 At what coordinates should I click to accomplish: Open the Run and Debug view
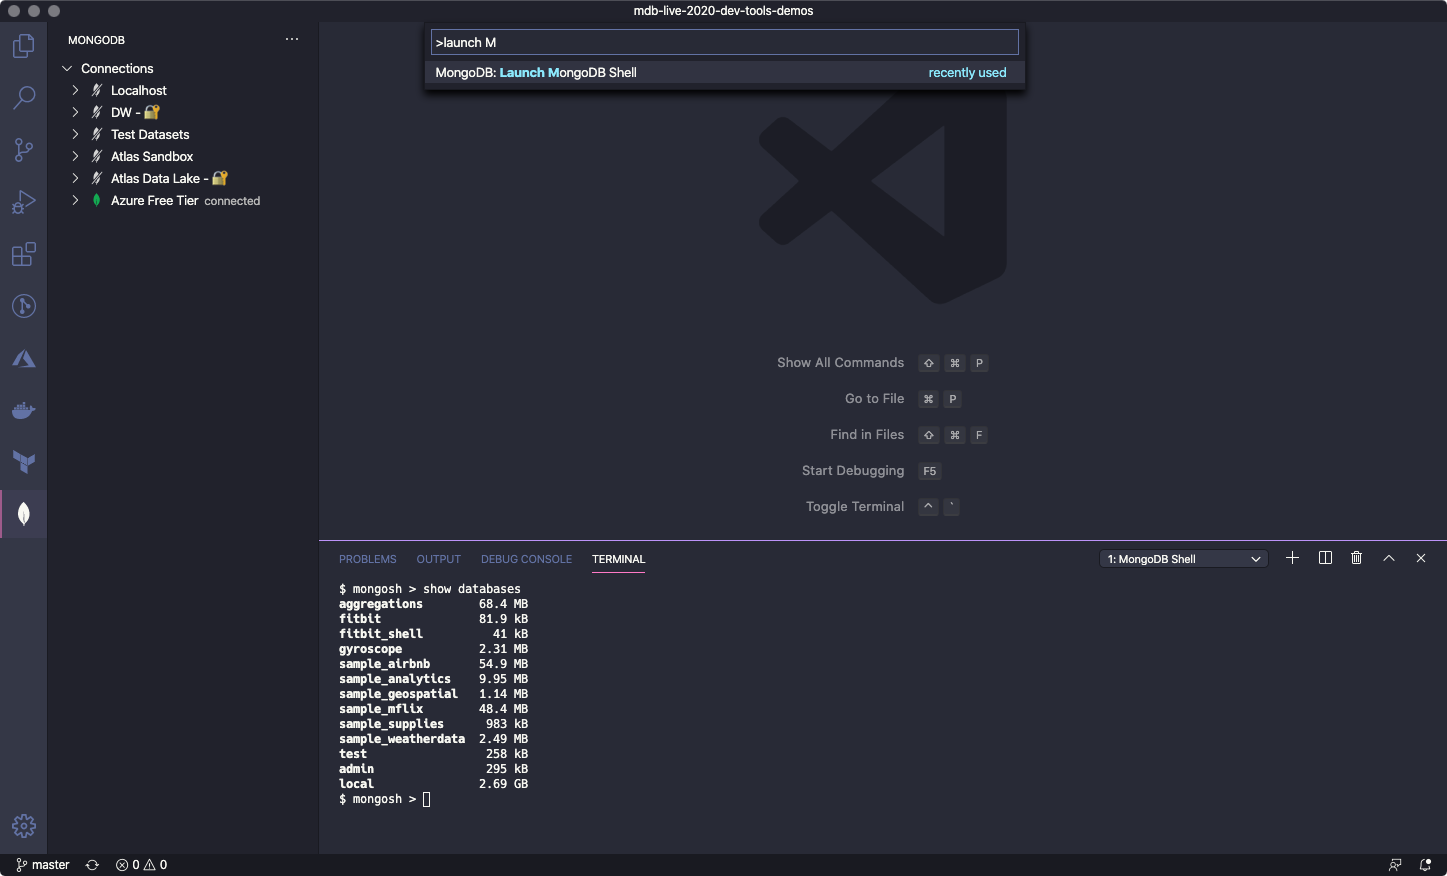pyautogui.click(x=23, y=202)
